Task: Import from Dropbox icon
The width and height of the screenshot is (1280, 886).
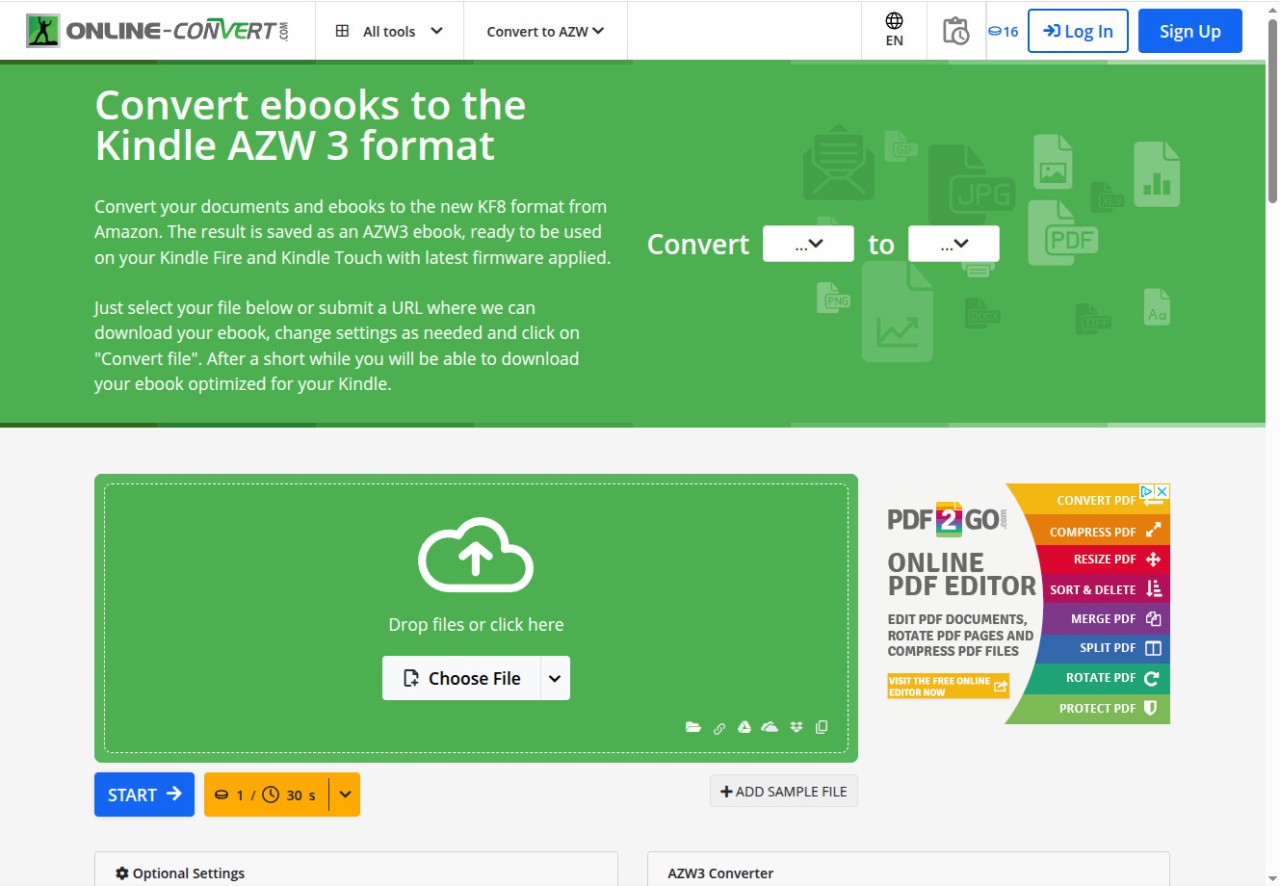Action: (796, 727)
